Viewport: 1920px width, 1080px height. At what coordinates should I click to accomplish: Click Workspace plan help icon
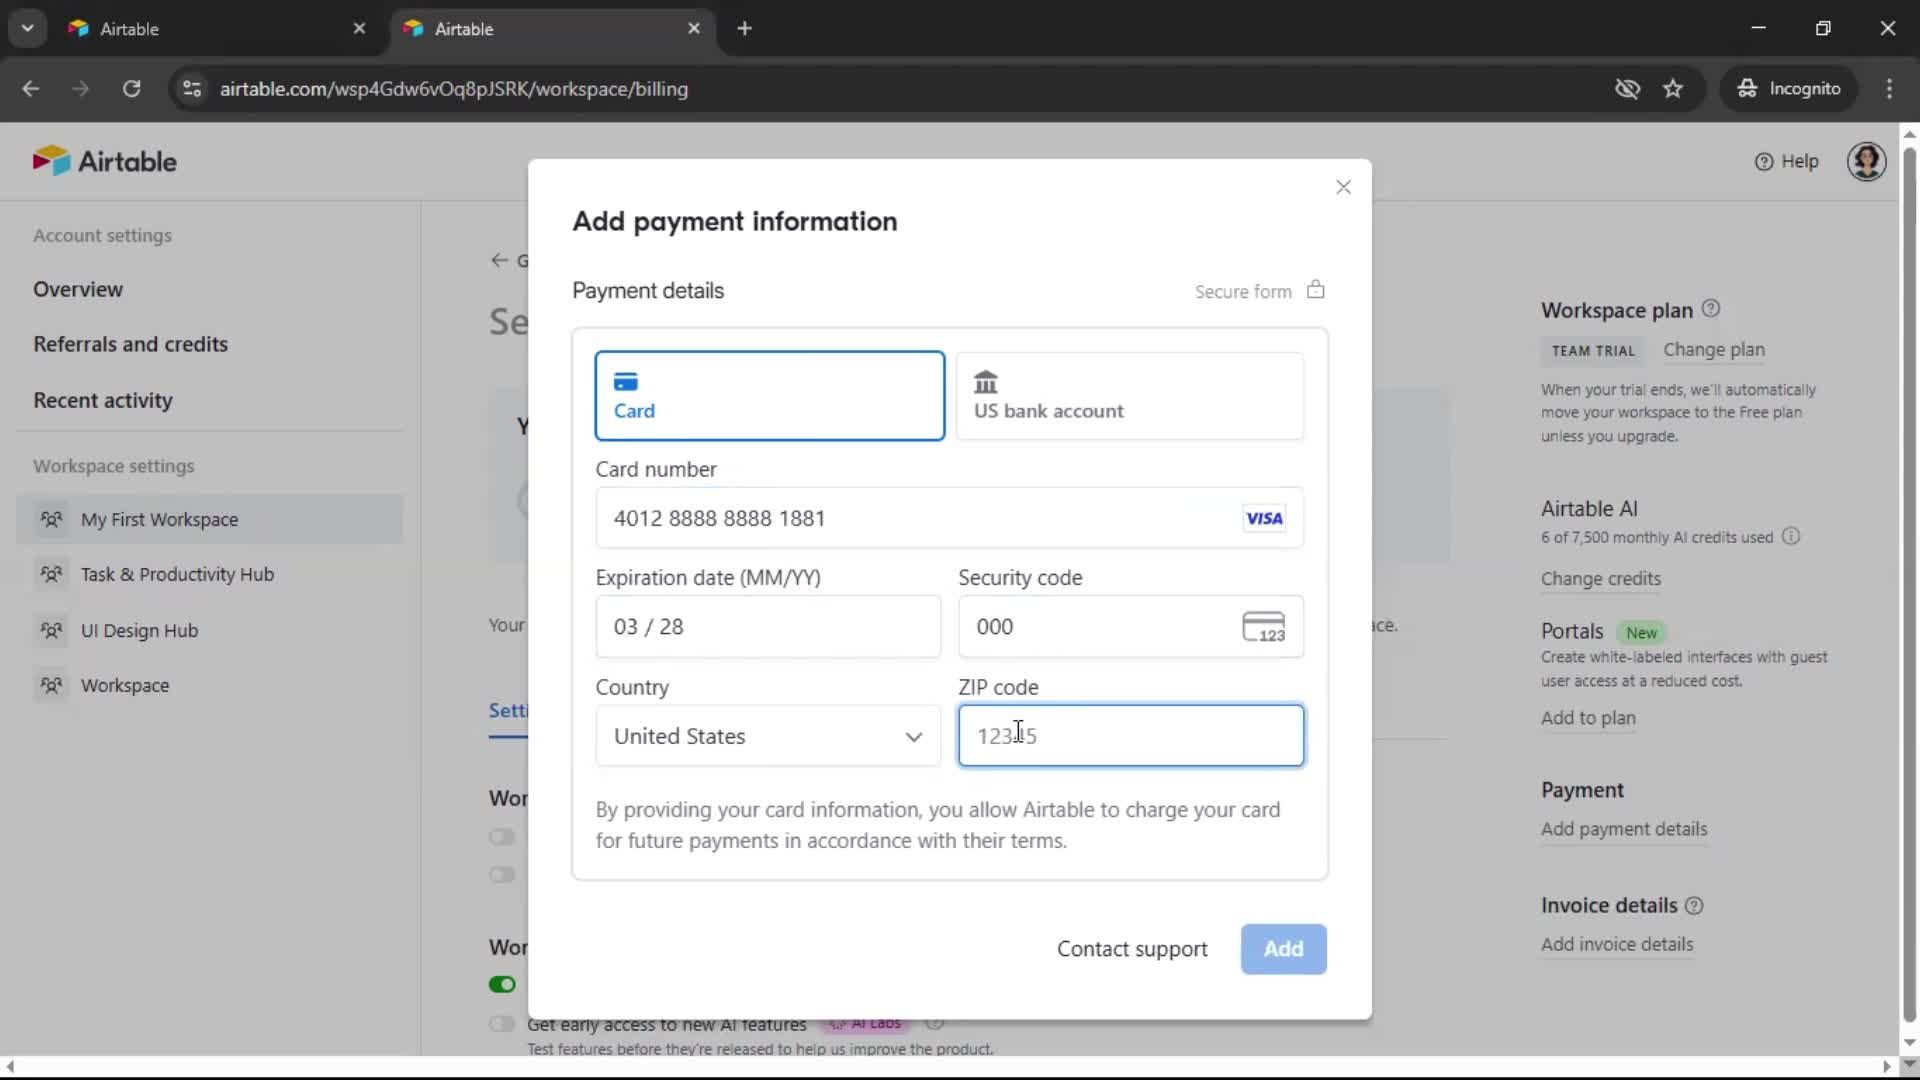point(1711,308)
